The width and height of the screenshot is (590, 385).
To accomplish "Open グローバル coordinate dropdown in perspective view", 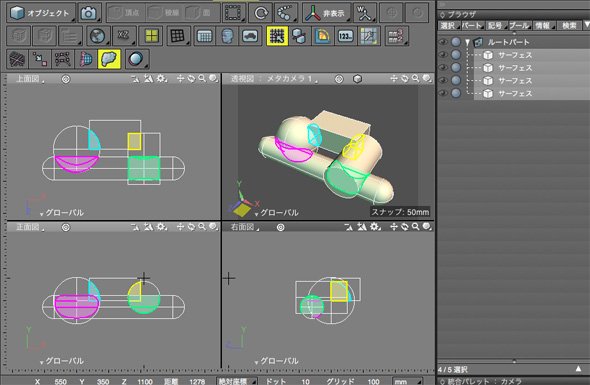I will click(x=276, y=213).
